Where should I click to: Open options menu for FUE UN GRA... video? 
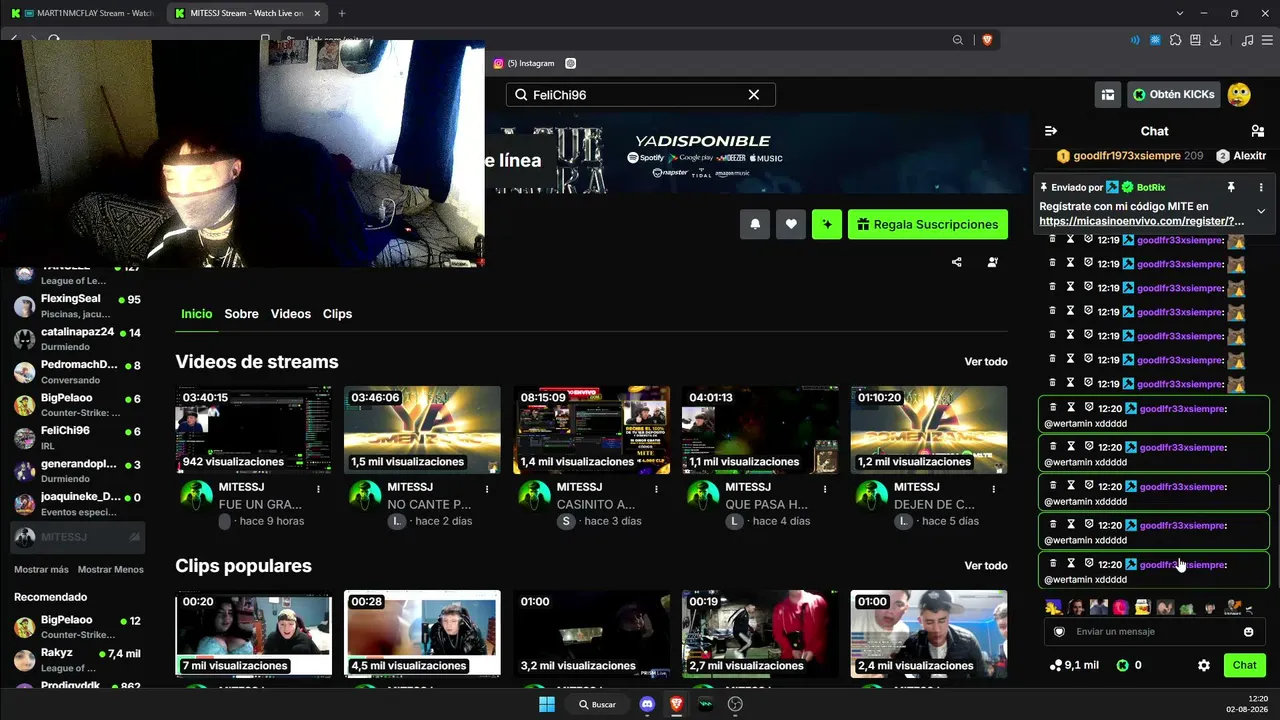coord(319,489)
